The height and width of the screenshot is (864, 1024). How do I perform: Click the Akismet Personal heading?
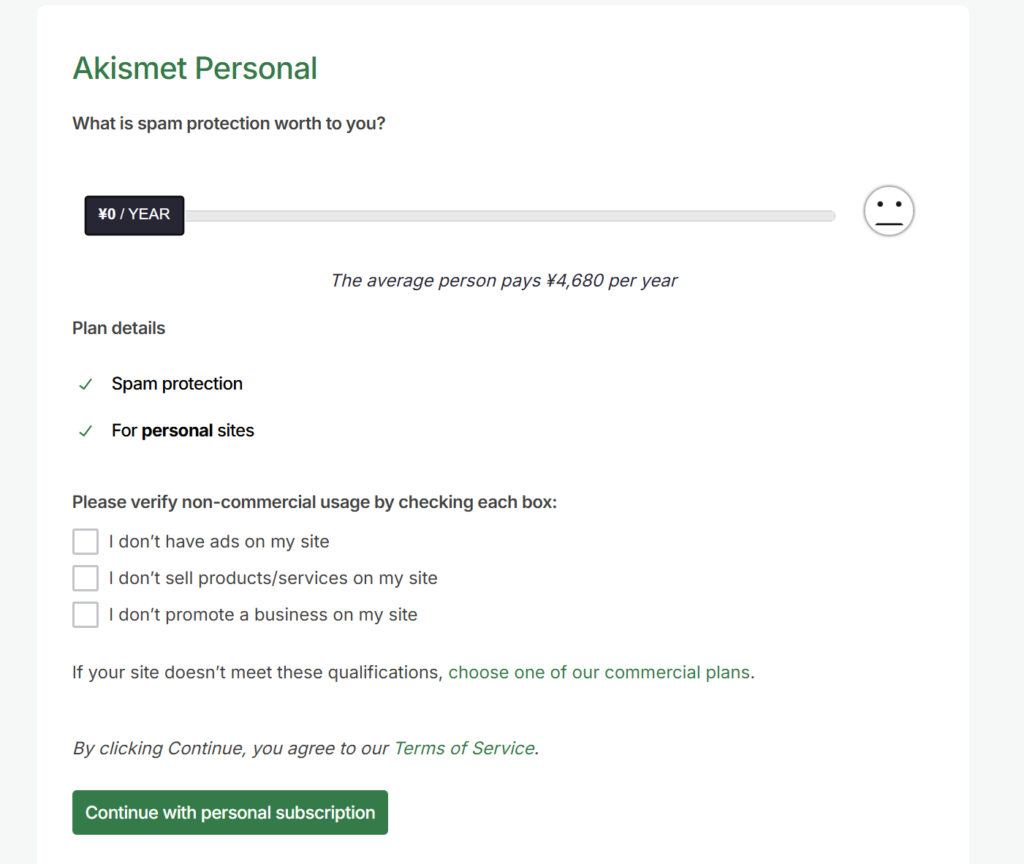point(195,69)
